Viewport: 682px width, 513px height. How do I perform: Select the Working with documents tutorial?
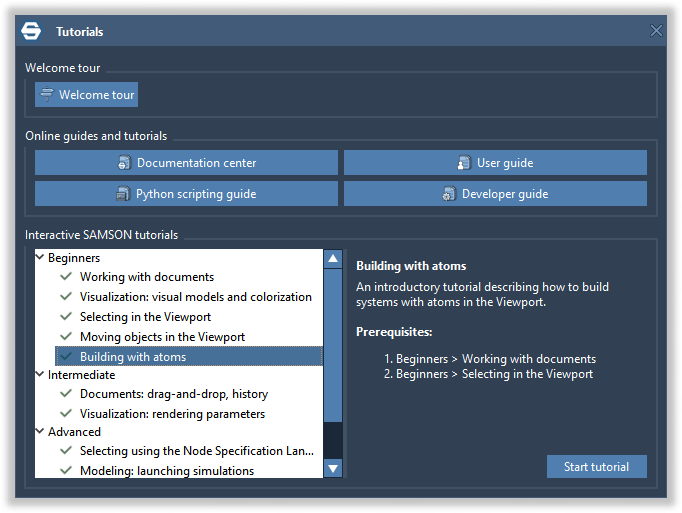[x=147, y=277]
